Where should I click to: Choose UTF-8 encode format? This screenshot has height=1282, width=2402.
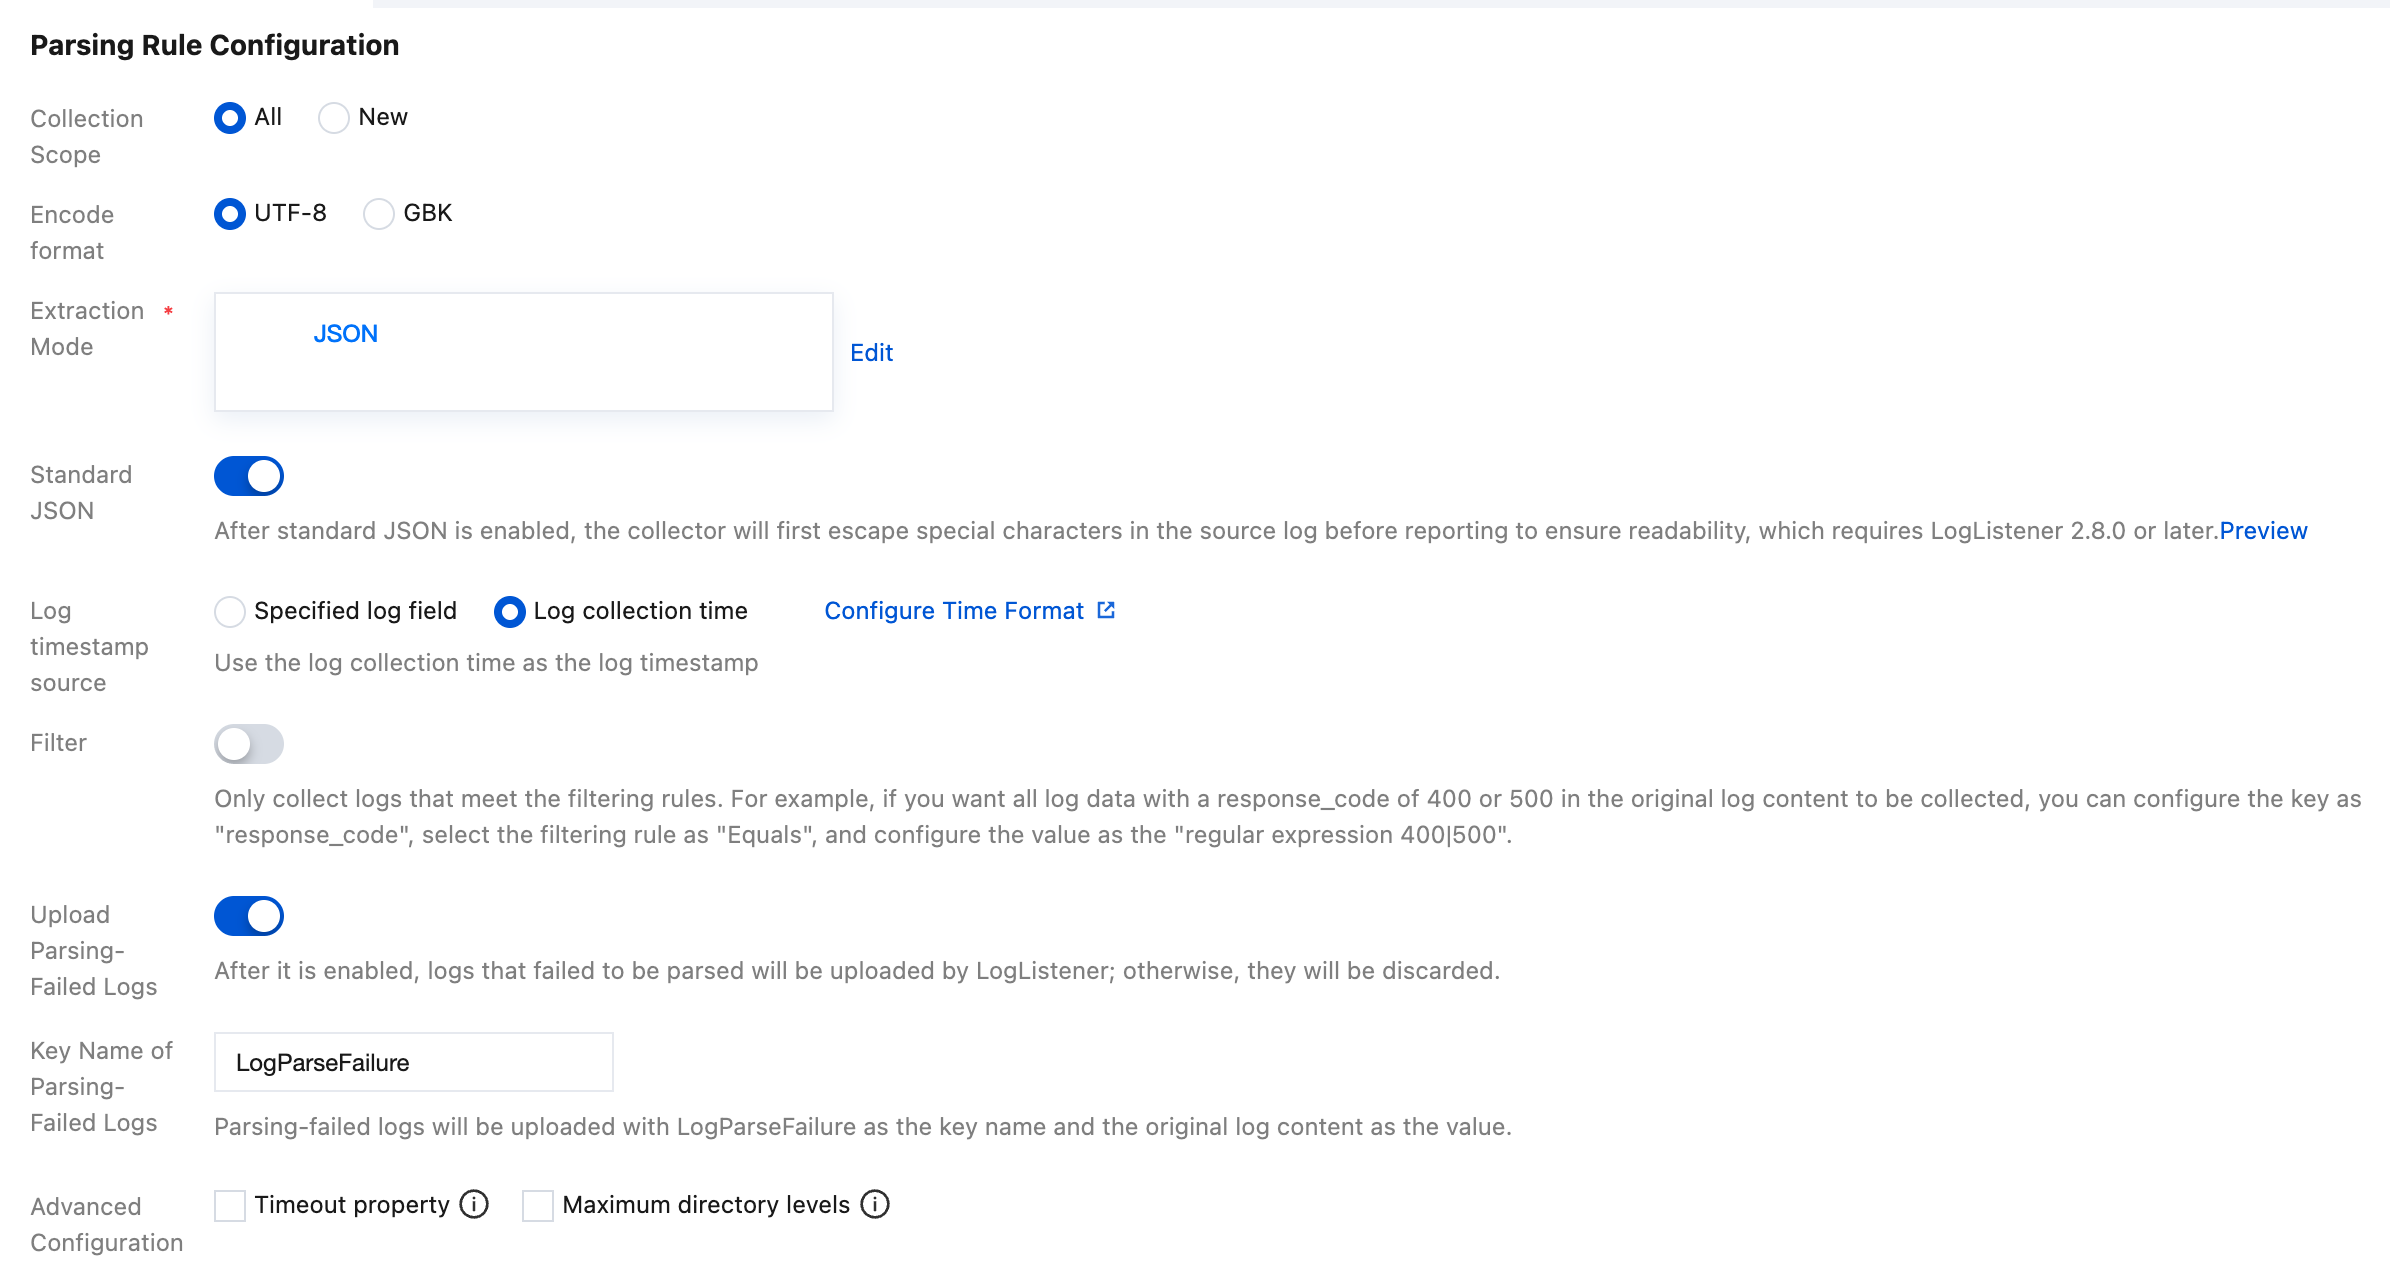coord(230,214)
